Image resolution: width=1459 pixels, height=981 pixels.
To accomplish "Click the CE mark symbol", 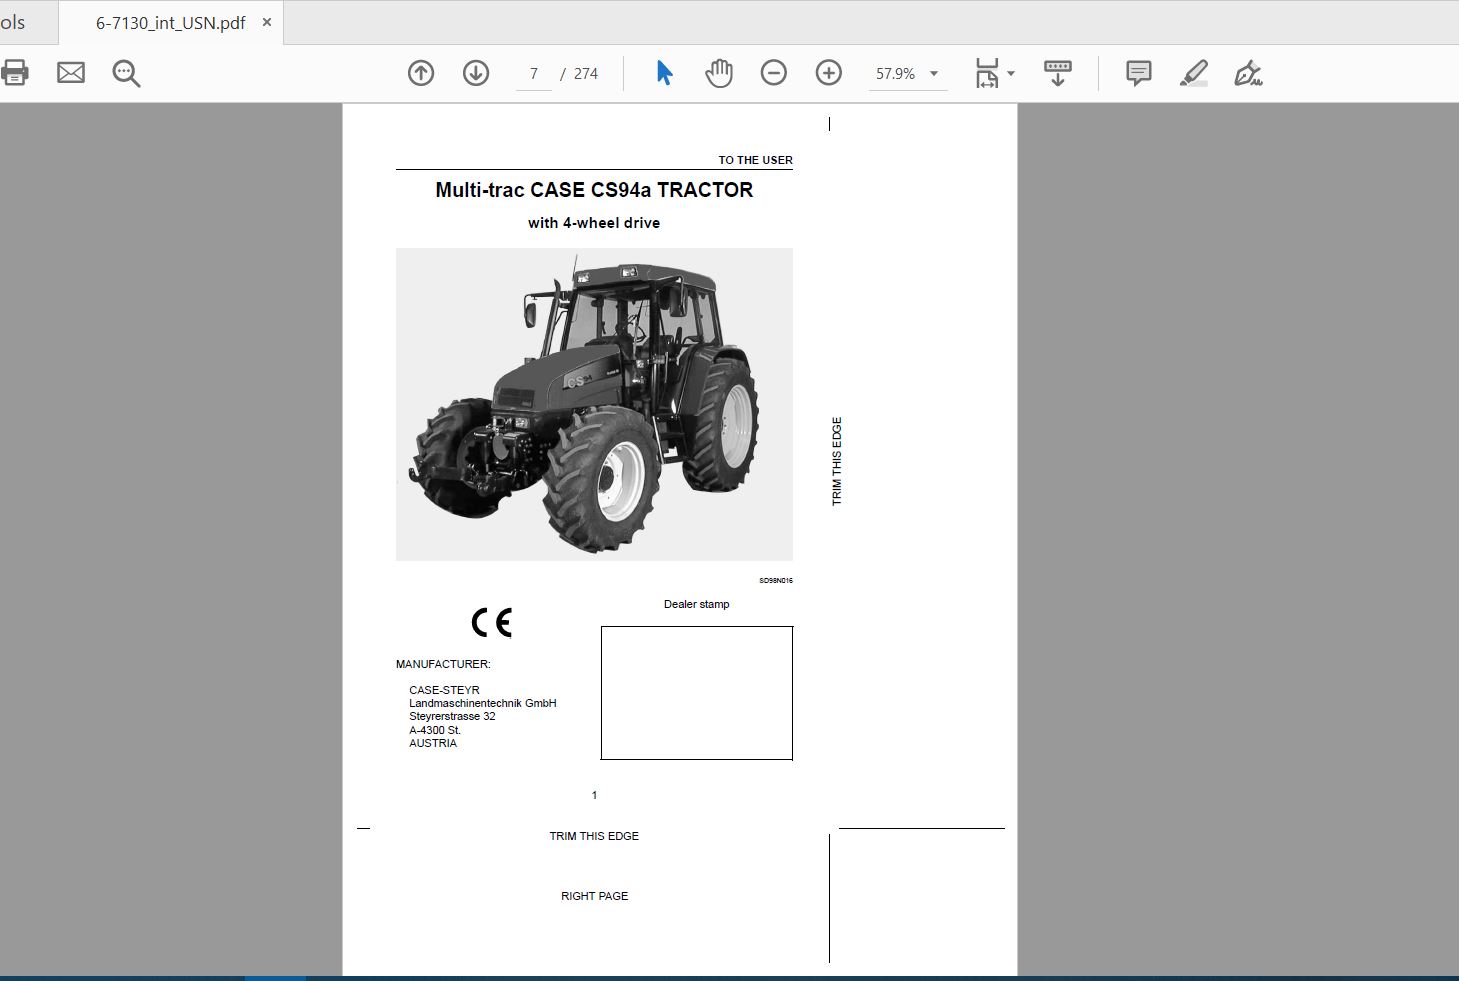I will pos(492,623).
